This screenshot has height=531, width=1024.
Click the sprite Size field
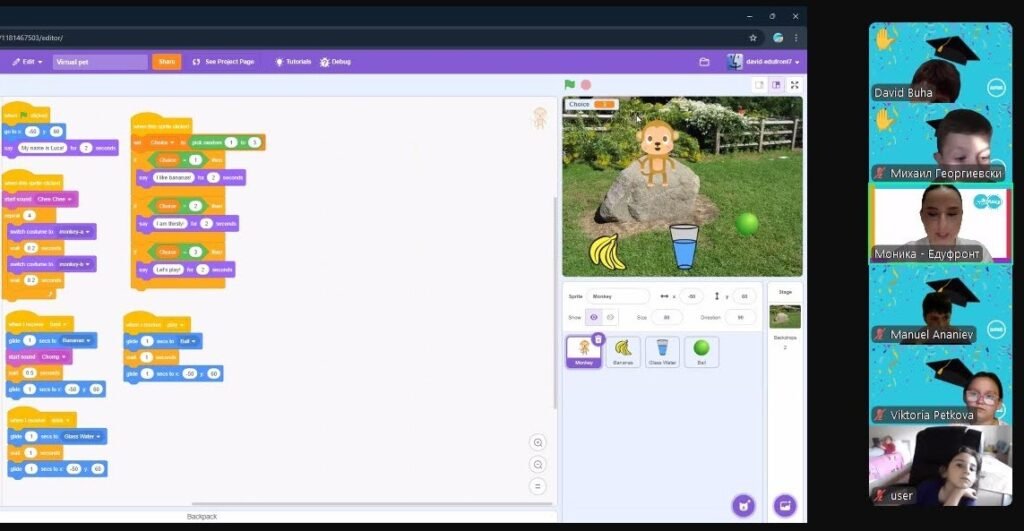[666, 317]
